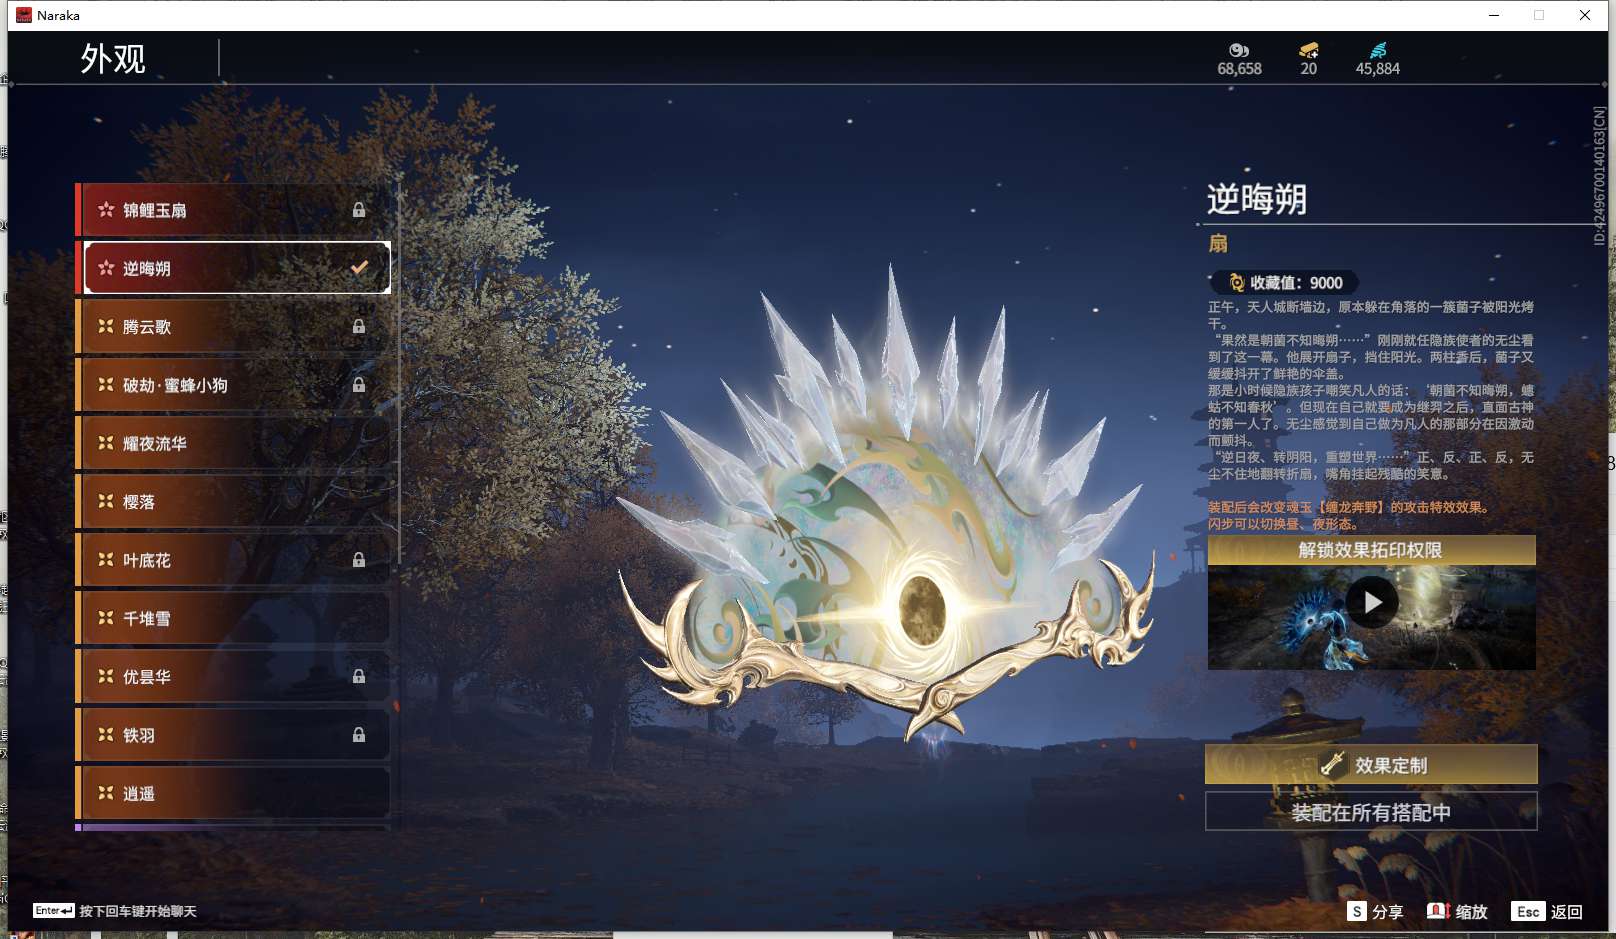Viewport: 1616px width, 939px height.
Task: Select the 樱落 skin row
Action: click(x=233, y=501)
